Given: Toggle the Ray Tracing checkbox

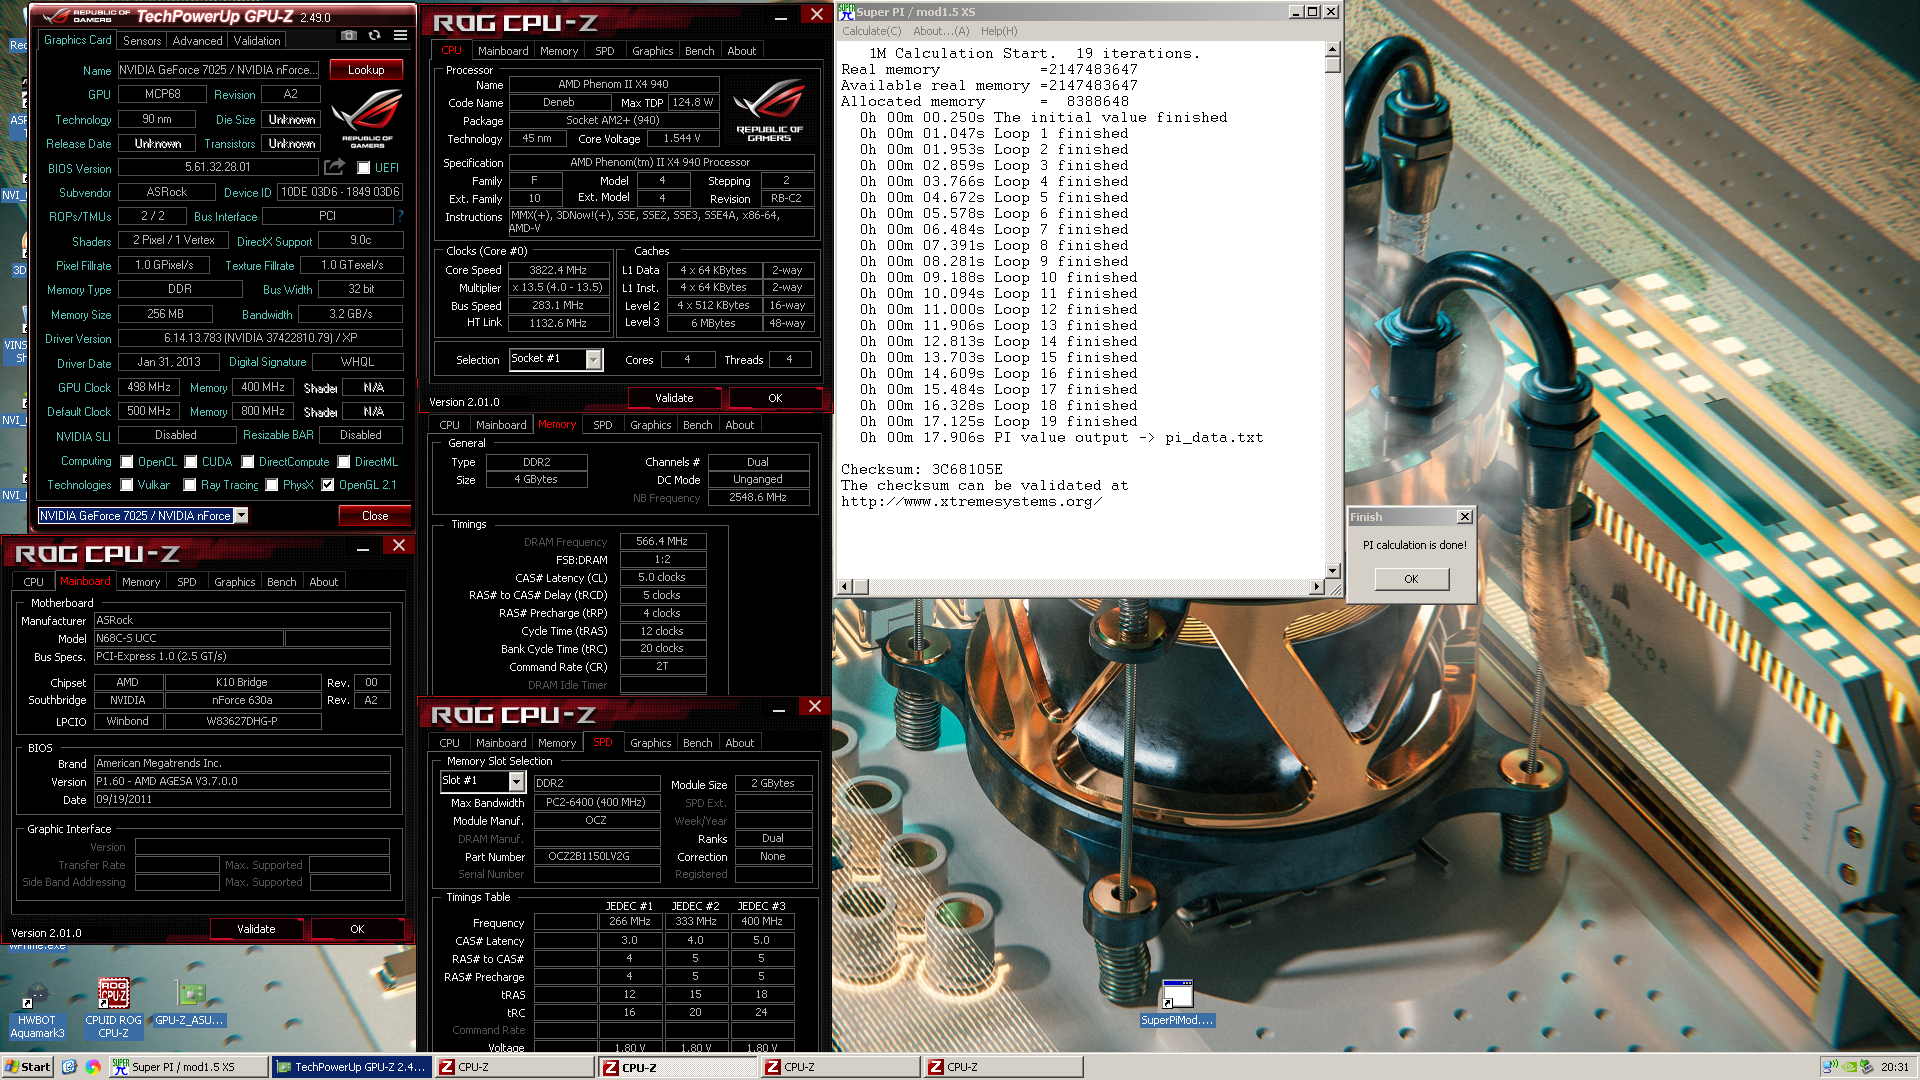Looking at the screenshot, I should tap(190, 485).
